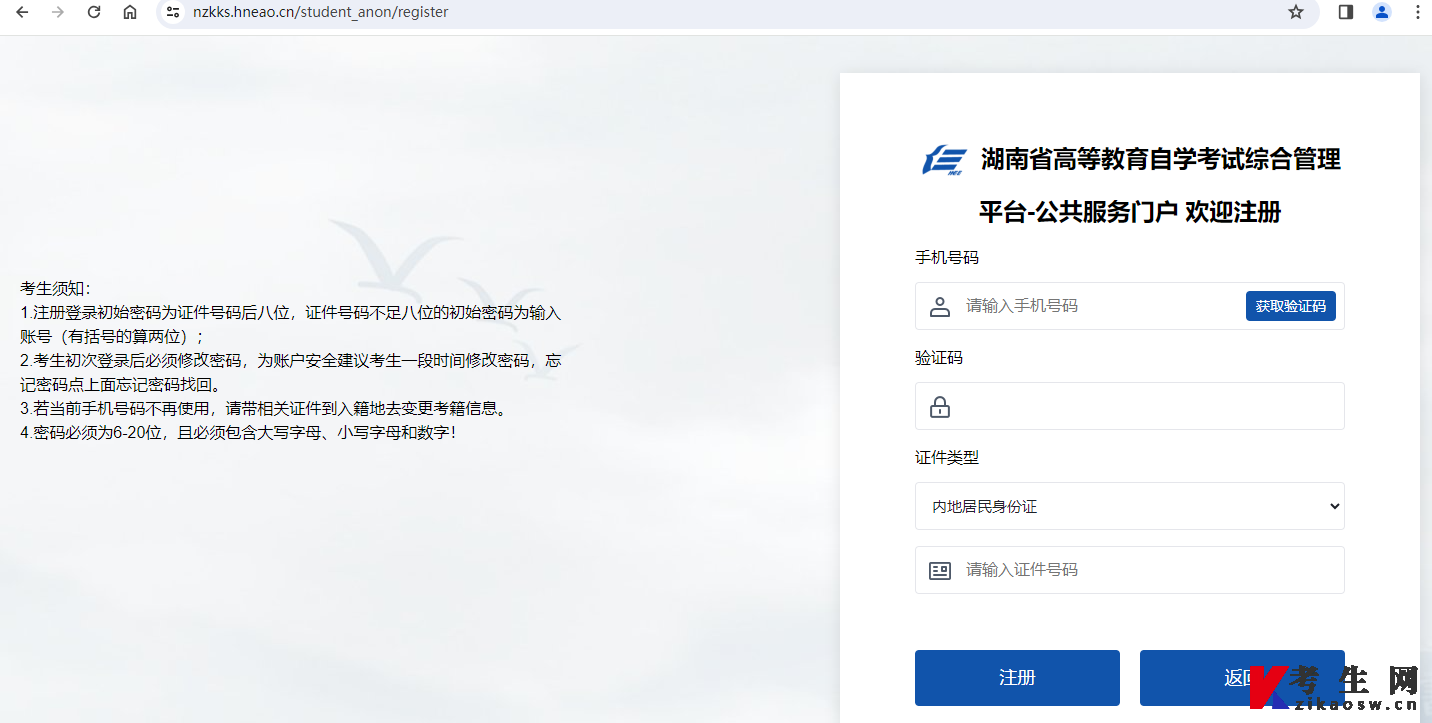Click the person icon in phone field
Image resolution: width=1432 pixels, height=723 pixels.
pos(940,306)
